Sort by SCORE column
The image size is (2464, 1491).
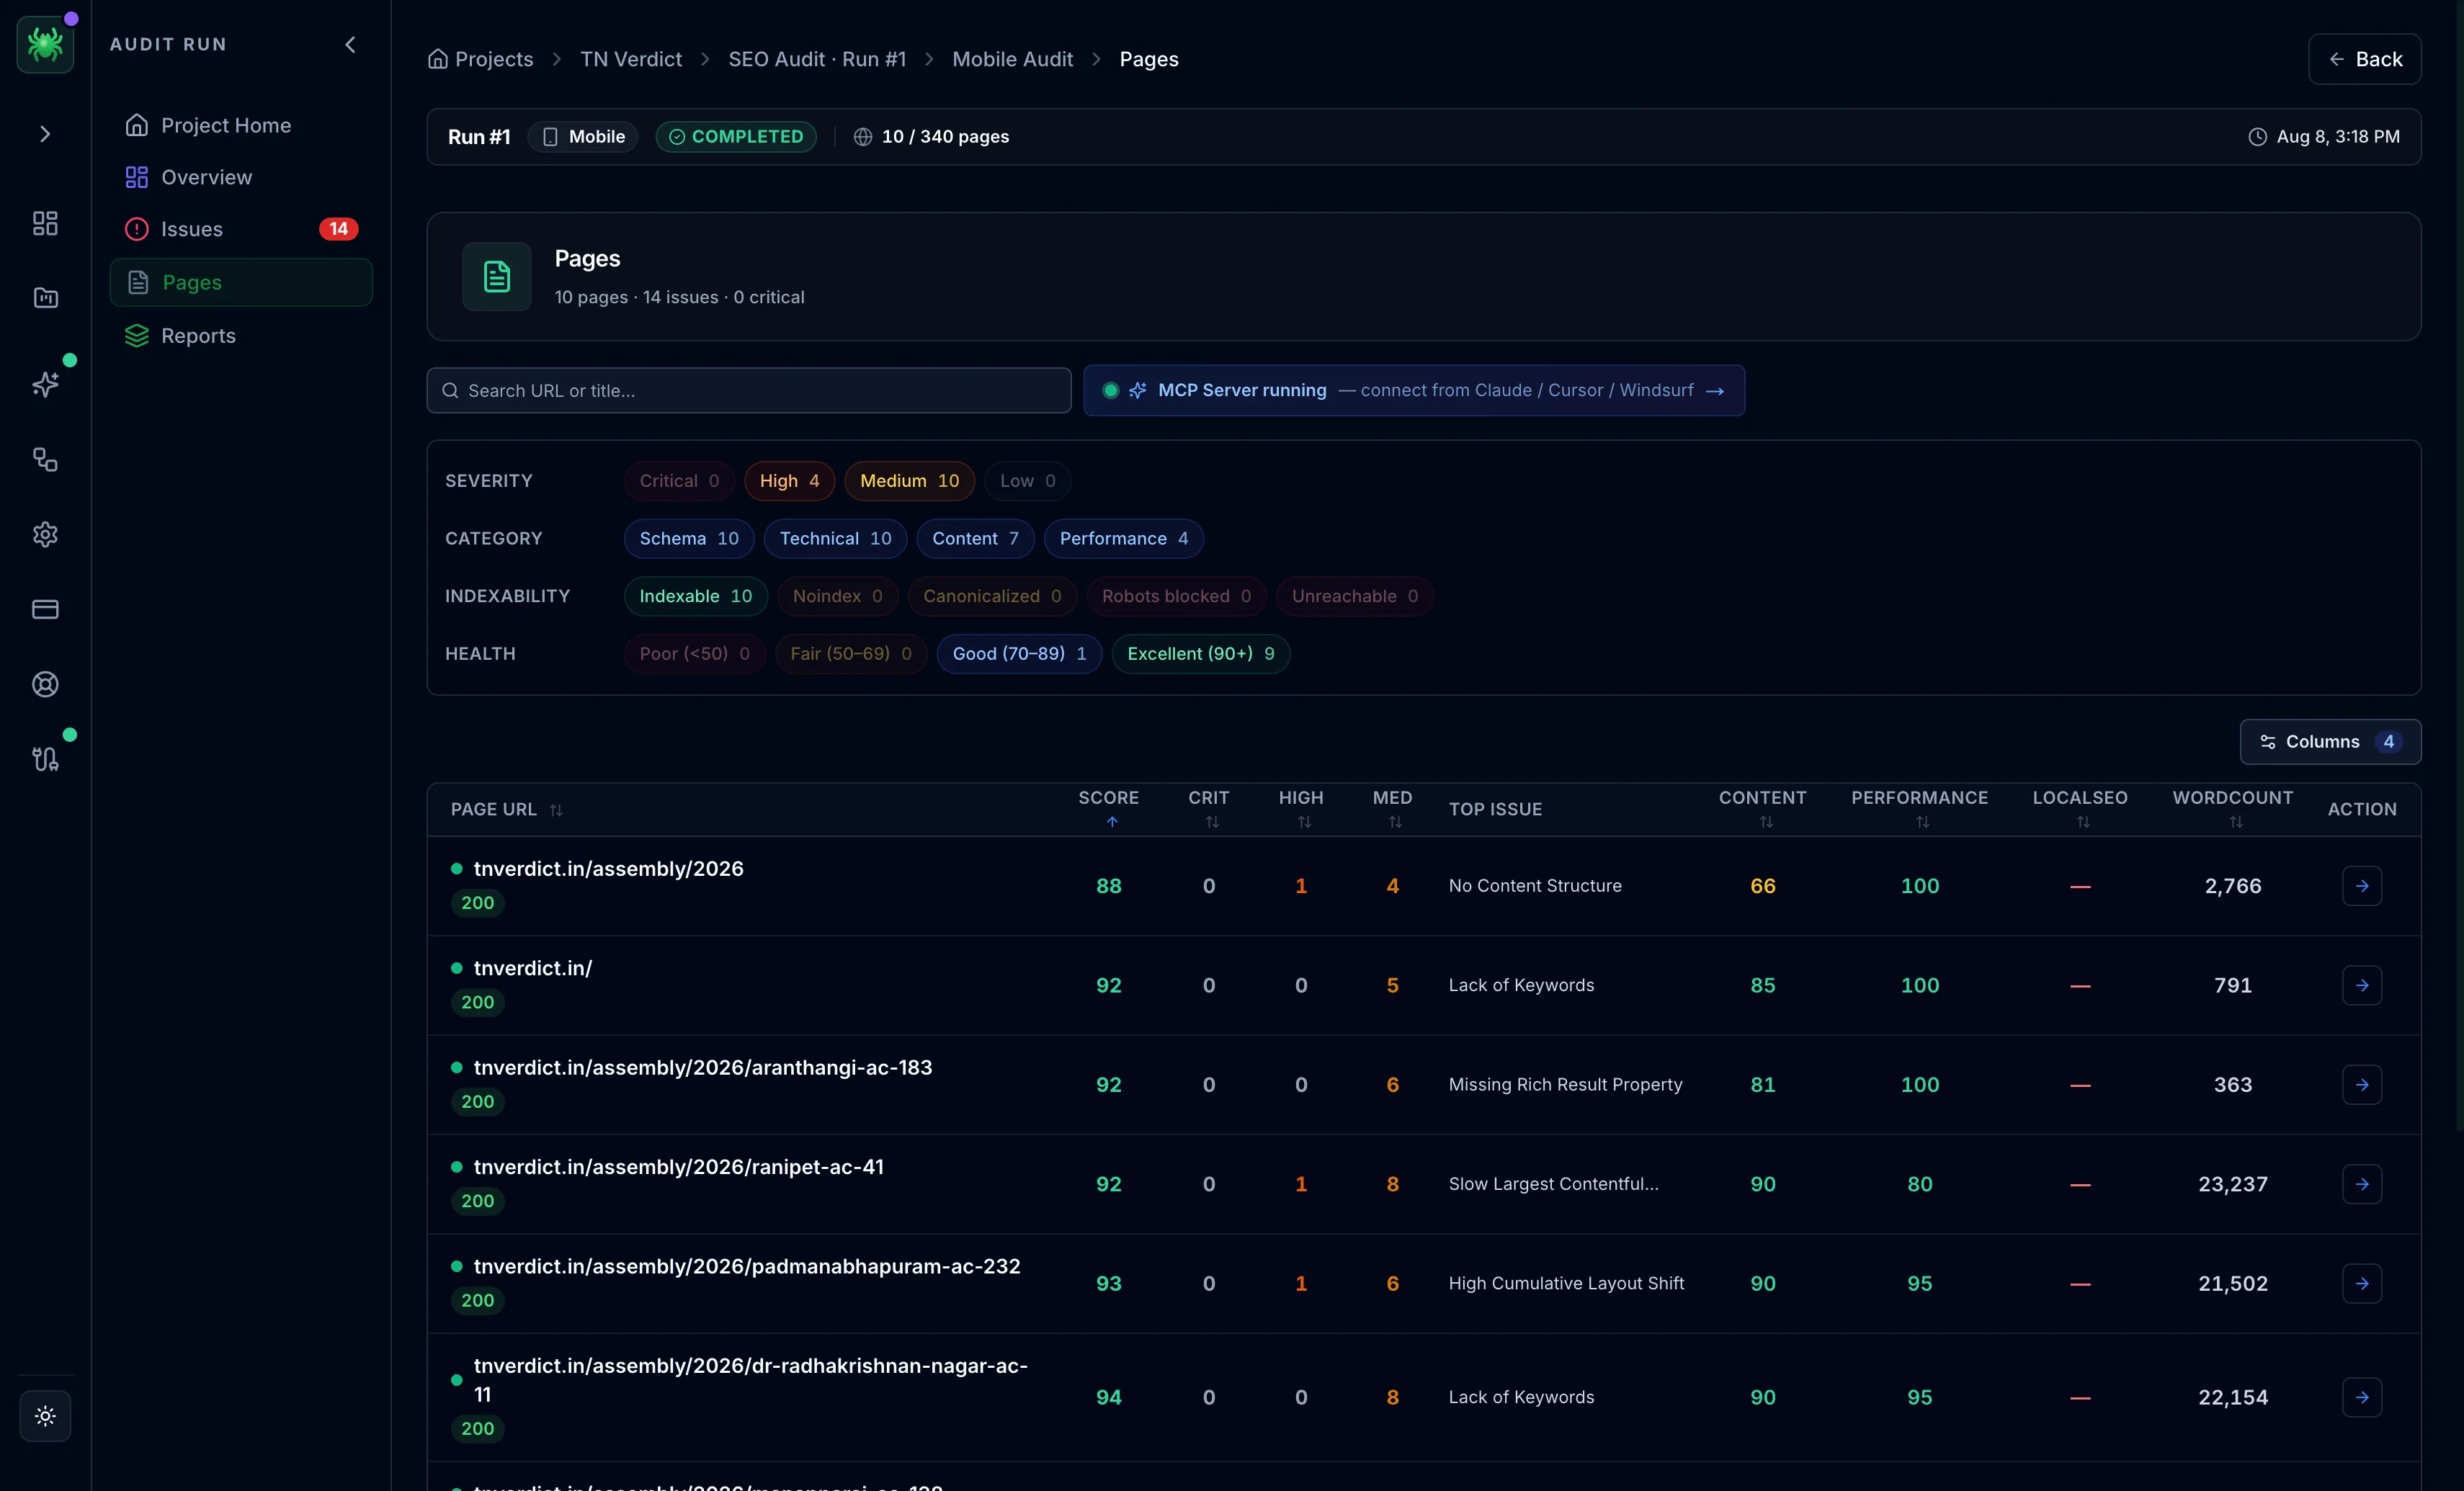click(1108, 809)
